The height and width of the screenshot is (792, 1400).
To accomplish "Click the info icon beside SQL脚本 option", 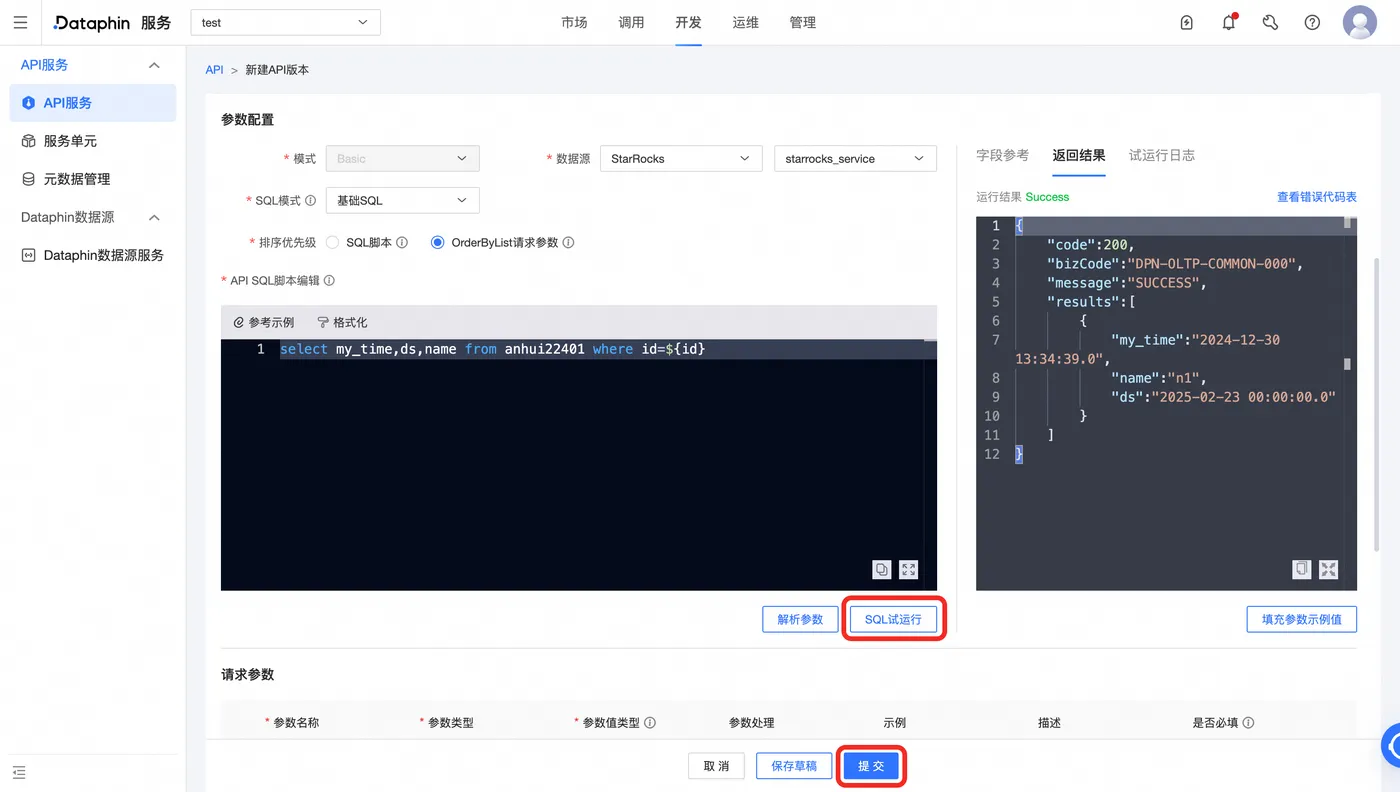I will [402, 242].
